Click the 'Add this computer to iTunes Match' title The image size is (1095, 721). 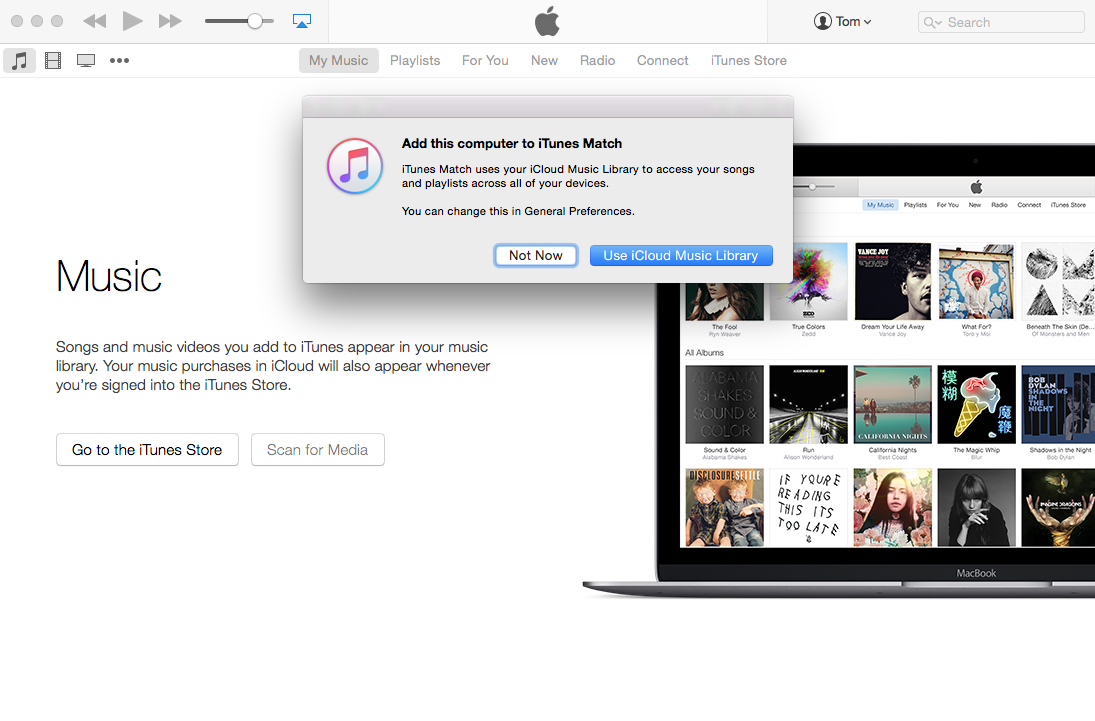pyautogui.click(x=512, y=143)
